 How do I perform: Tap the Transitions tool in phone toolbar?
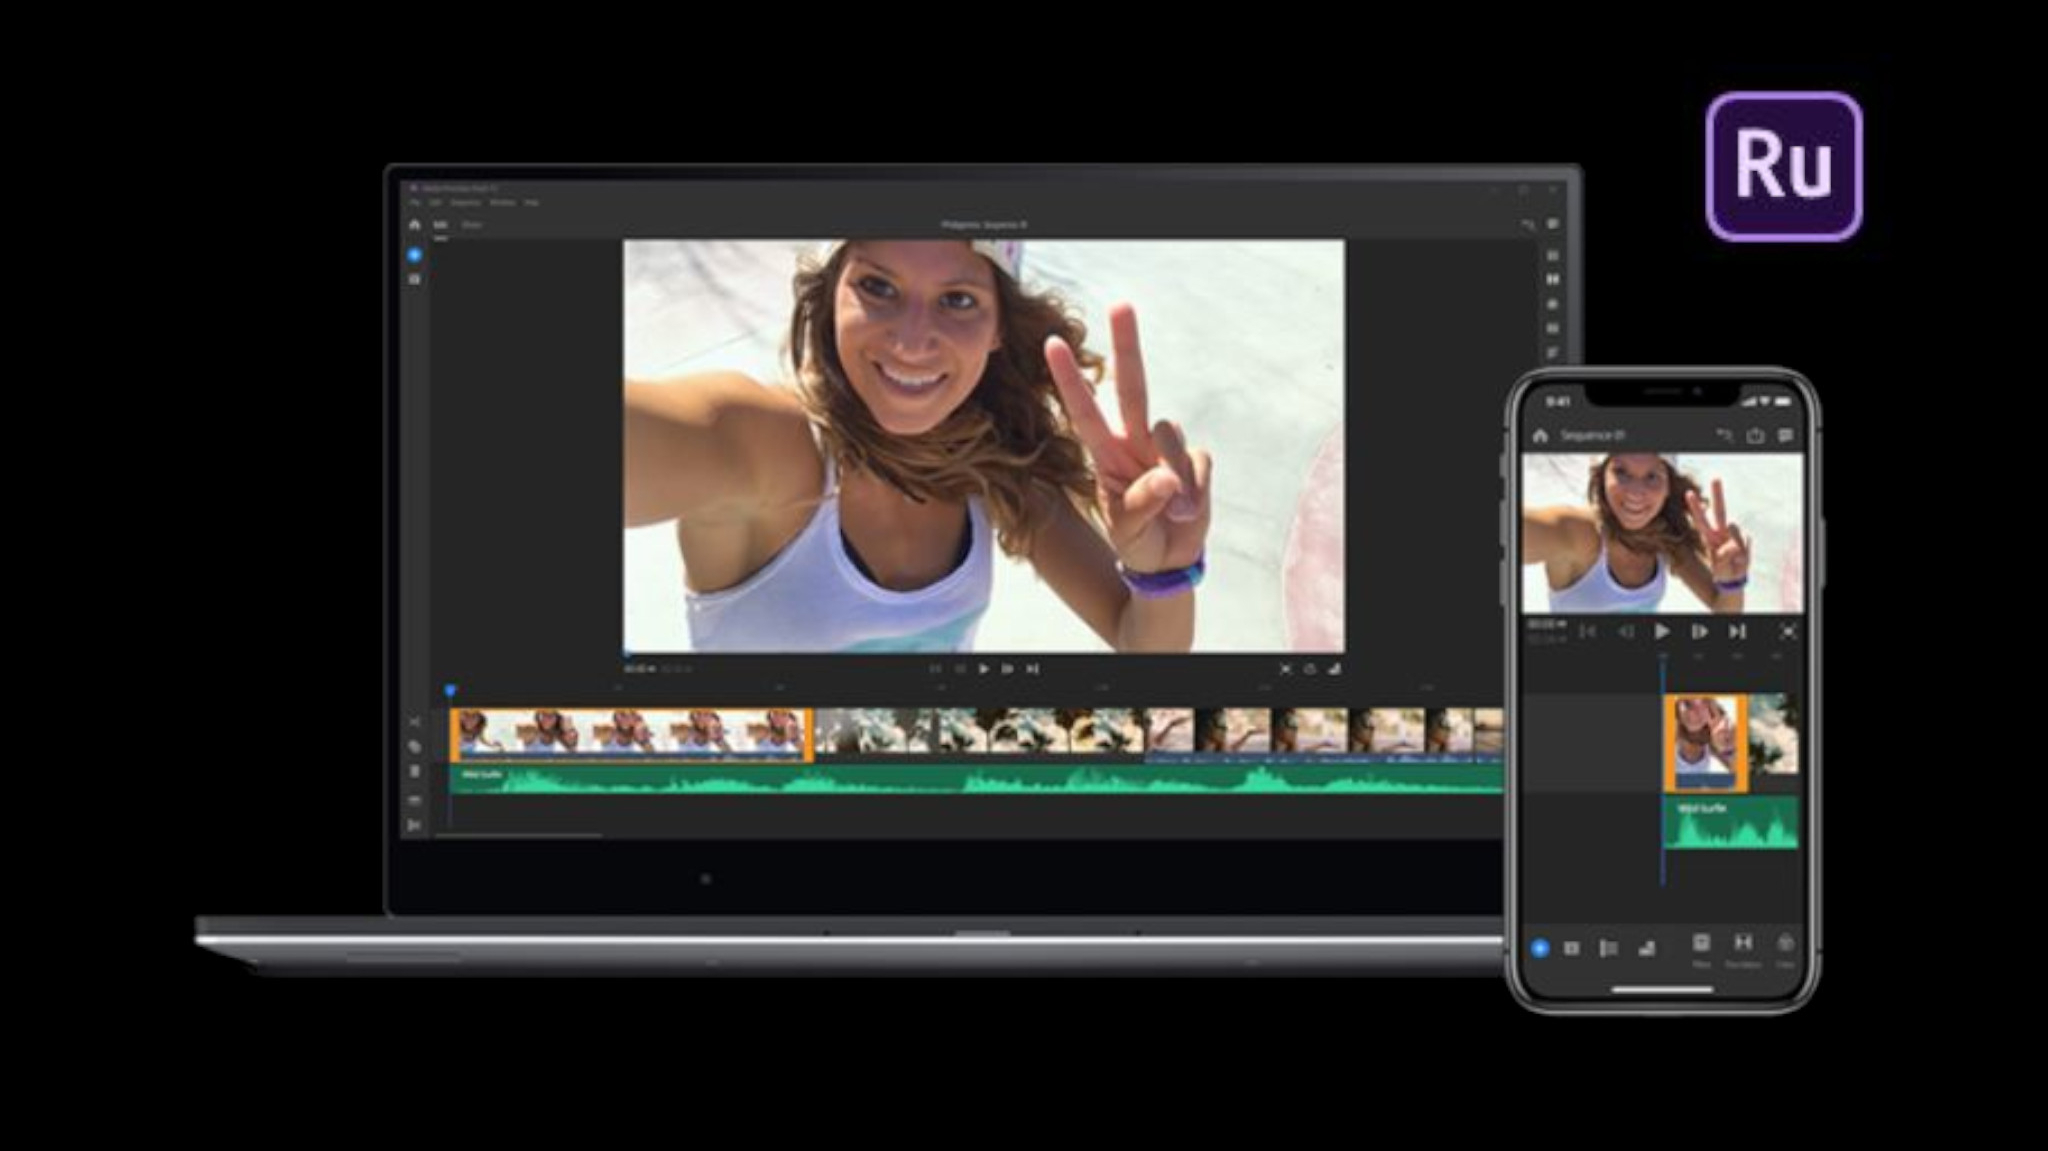tap(1743, 945)
